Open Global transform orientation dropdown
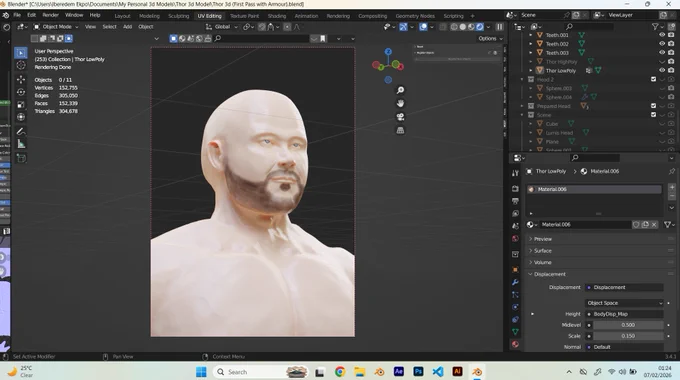 [222, 27]
